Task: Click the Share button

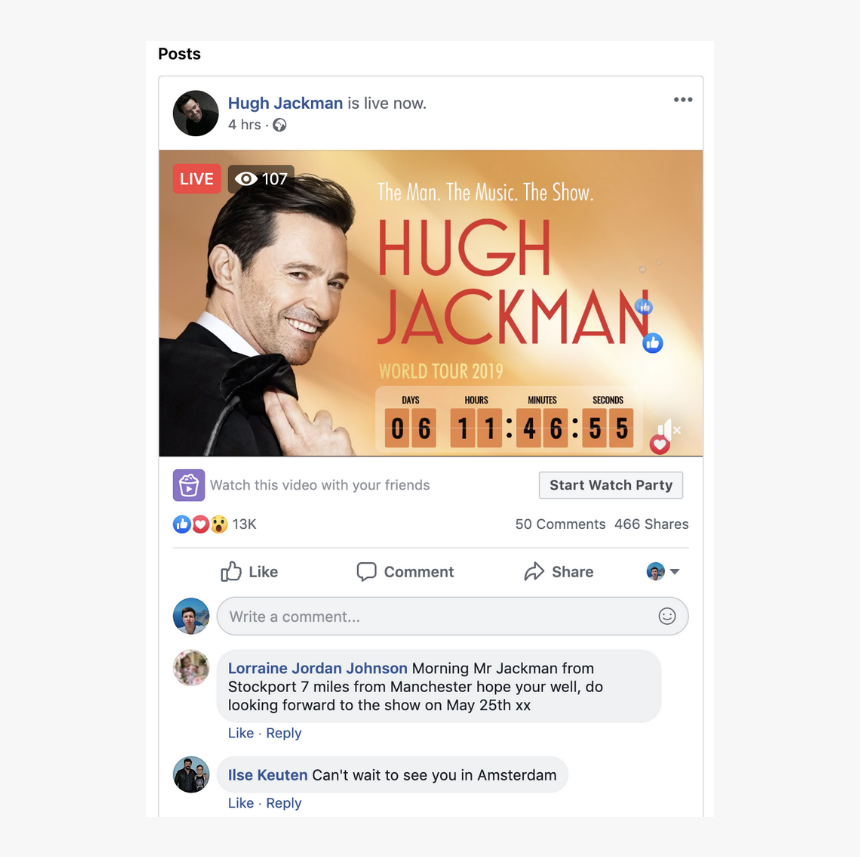Action: pos(558,572)
